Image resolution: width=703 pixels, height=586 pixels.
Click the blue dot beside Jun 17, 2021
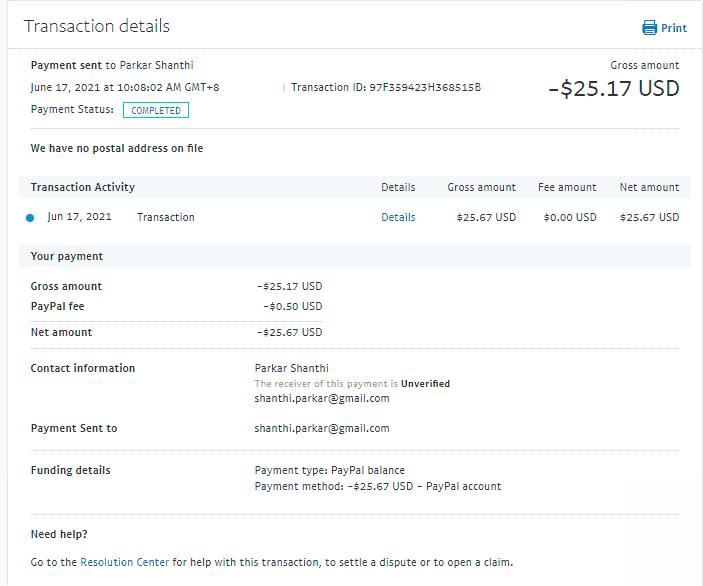[x=30, y=218]
